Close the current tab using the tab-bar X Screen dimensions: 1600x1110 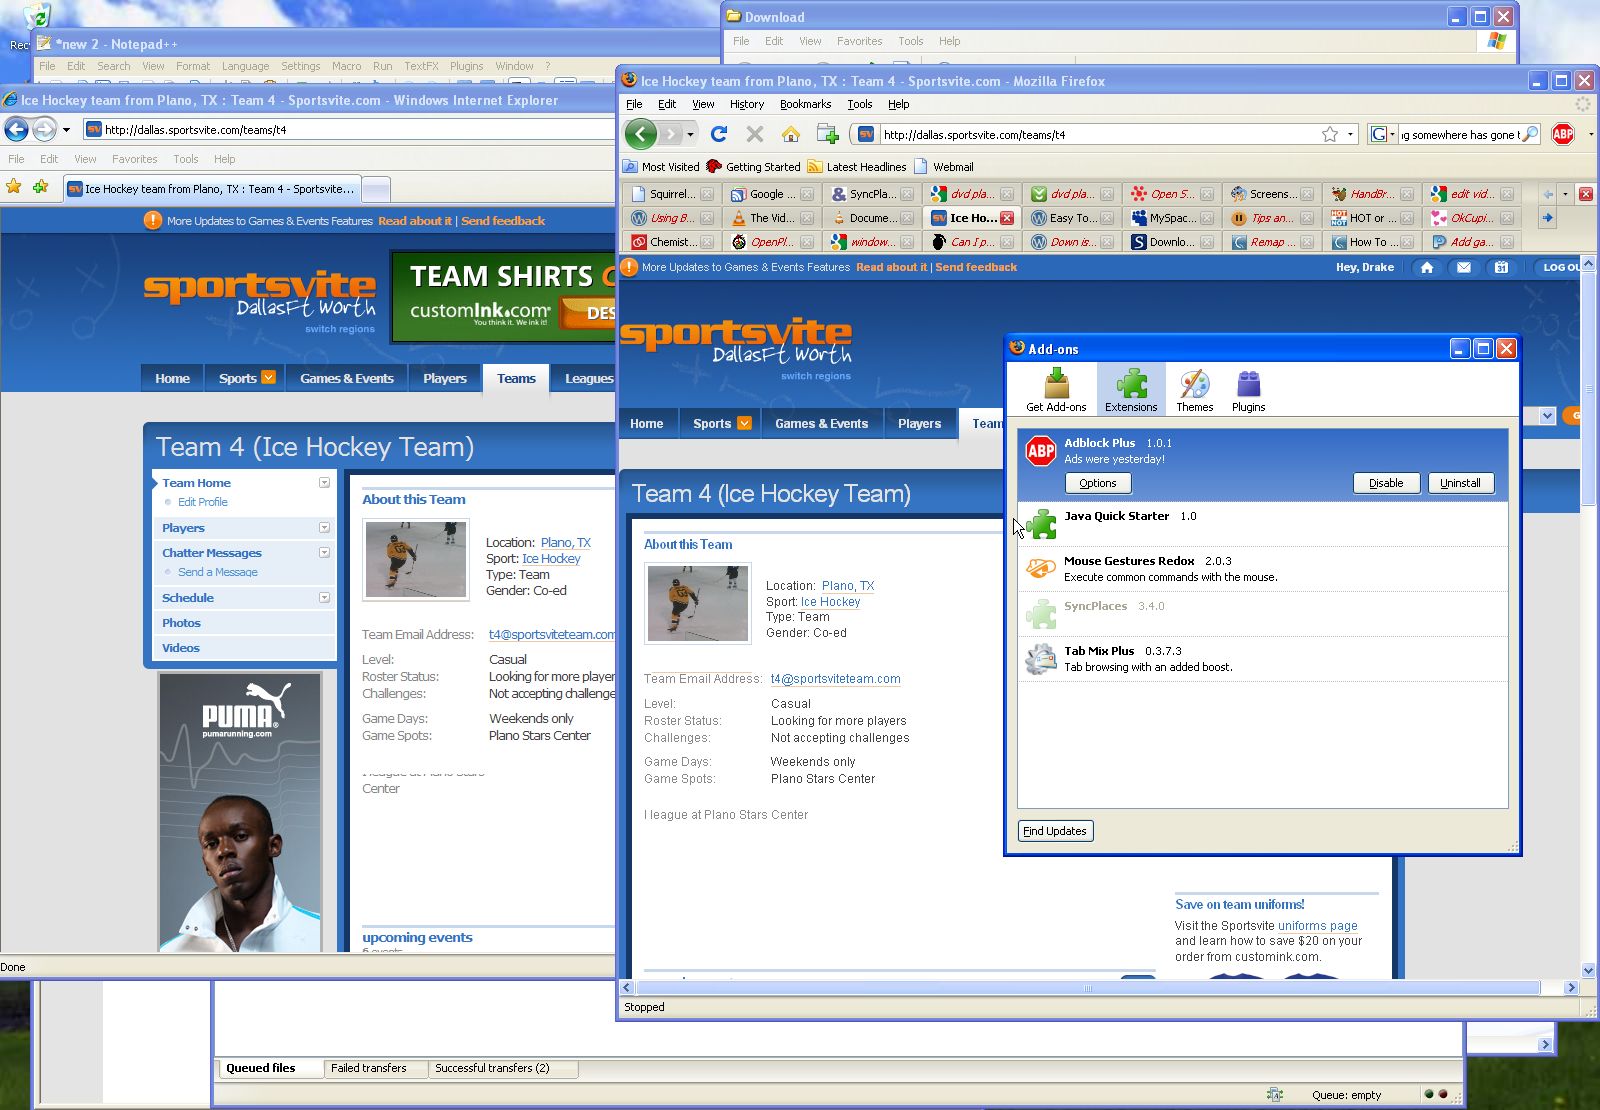click(x=1585, y=194)
